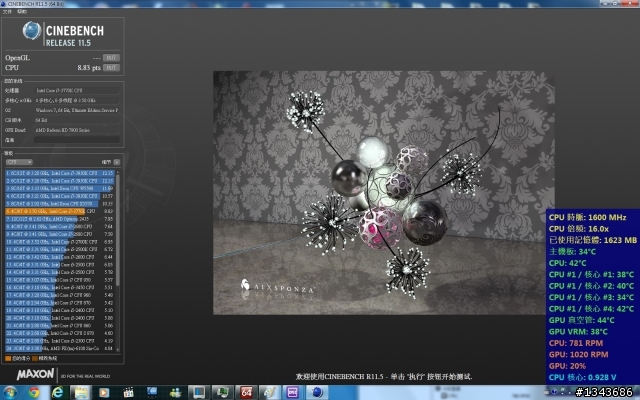Click the Cinebench globe logo
The height and width of the screenshot is (400, 640).
click(x=32, y=31)
